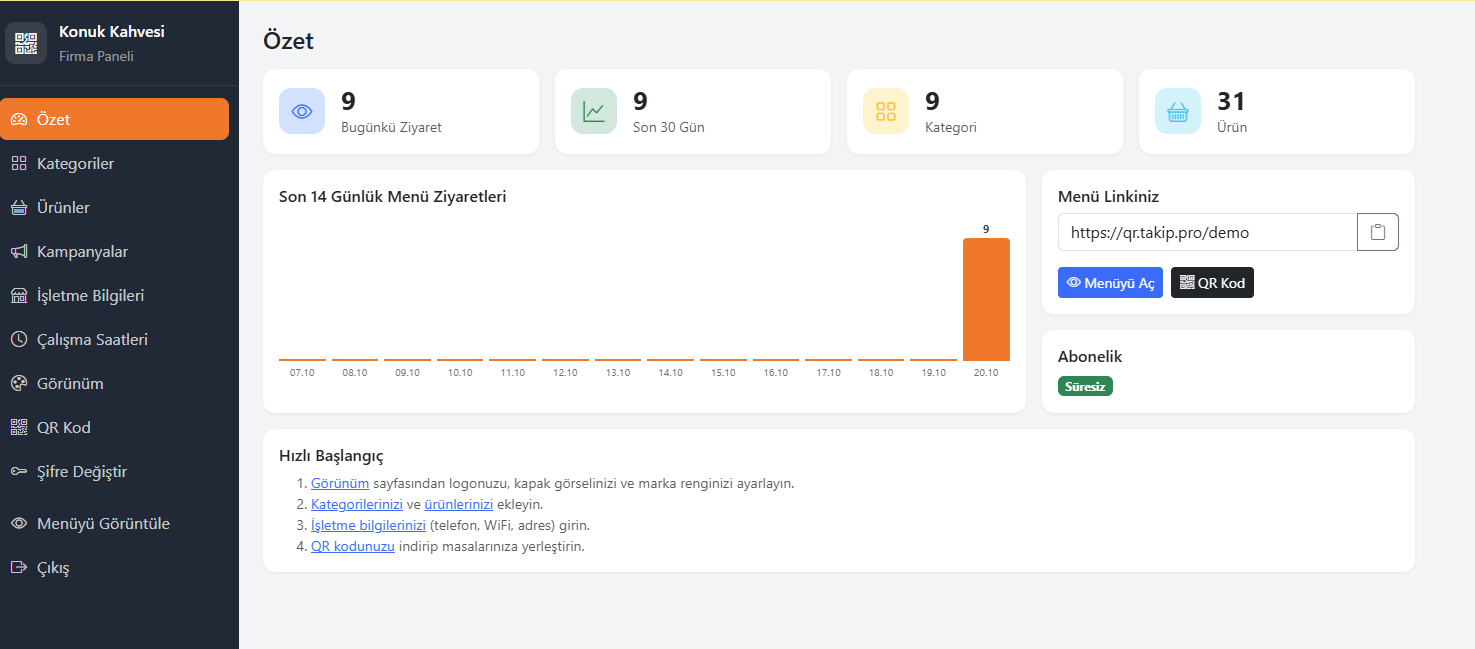
Task: Click the eye icon on Bugünkü Ziyaret card
Action: [302, 111]
